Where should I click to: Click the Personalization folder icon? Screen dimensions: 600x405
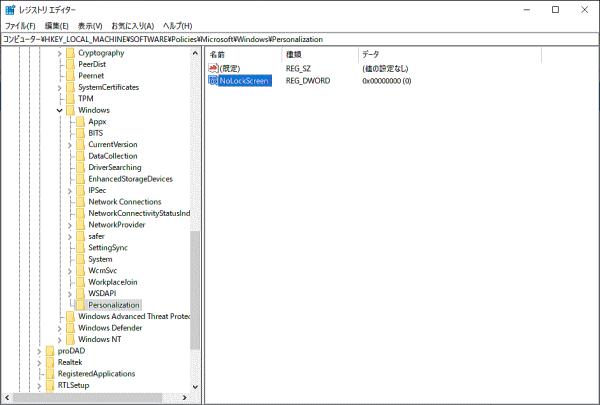point(80,305)
